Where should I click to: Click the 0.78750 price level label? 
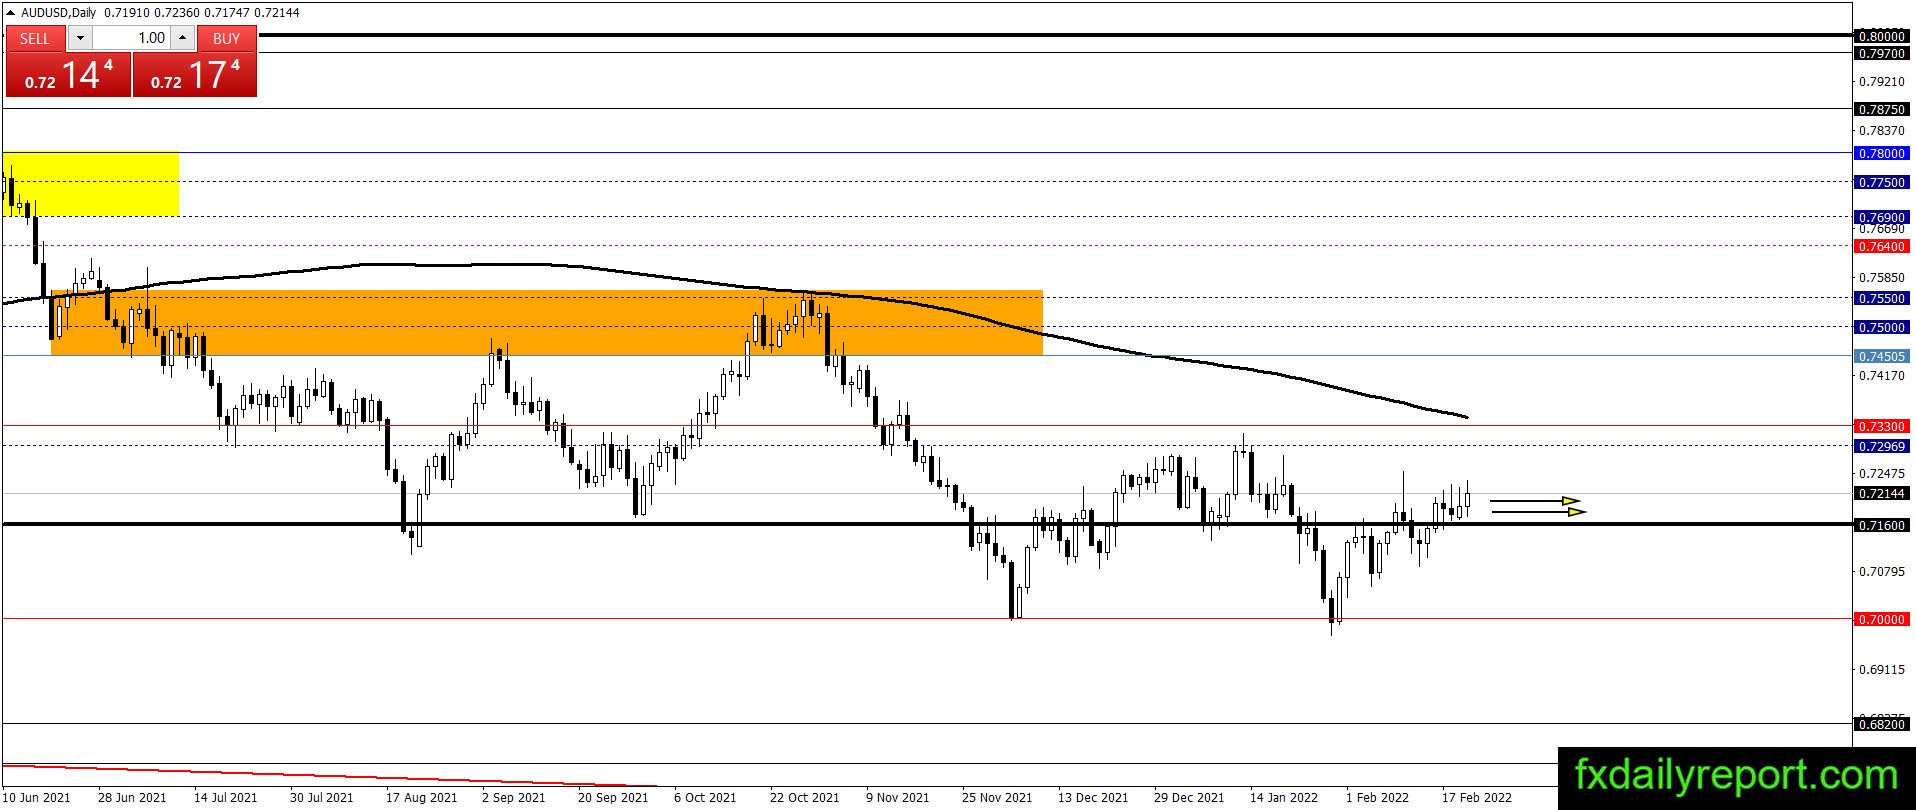[1881, 109]
